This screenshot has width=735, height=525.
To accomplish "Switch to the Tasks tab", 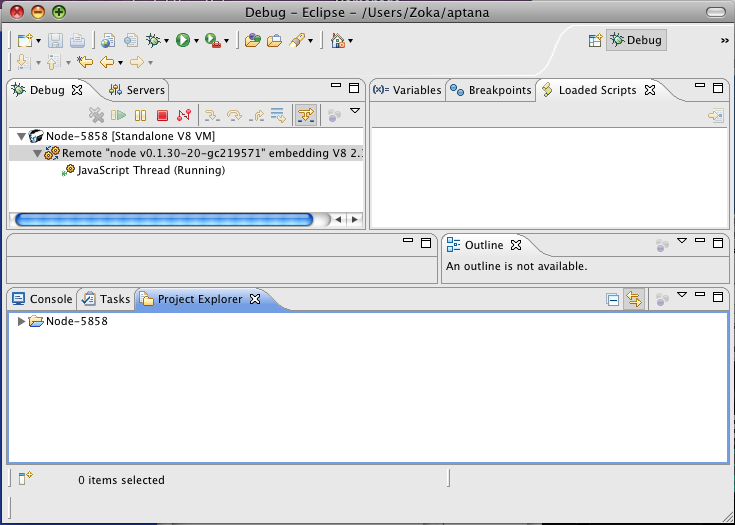I will 106,299.
